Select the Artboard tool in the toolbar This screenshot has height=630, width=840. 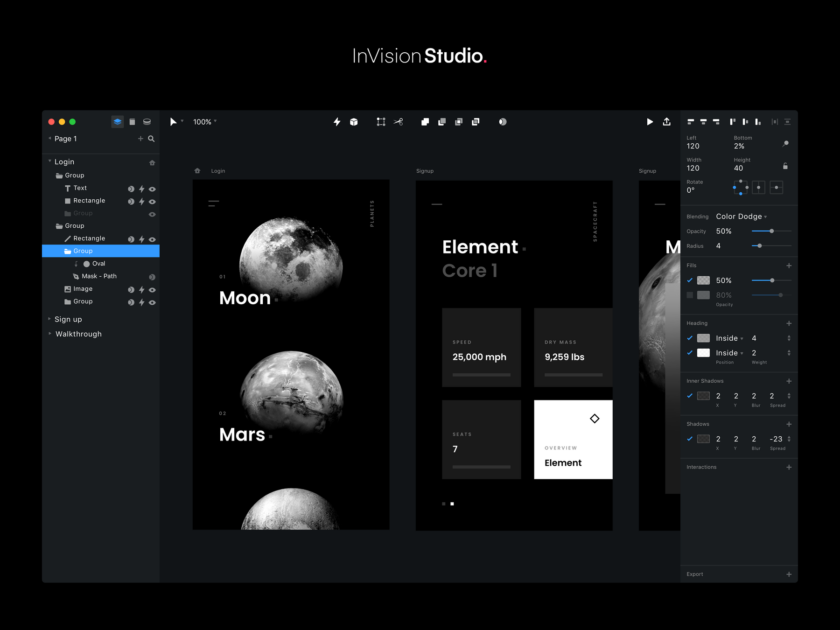pyautogui.click(x=381, y=121)
